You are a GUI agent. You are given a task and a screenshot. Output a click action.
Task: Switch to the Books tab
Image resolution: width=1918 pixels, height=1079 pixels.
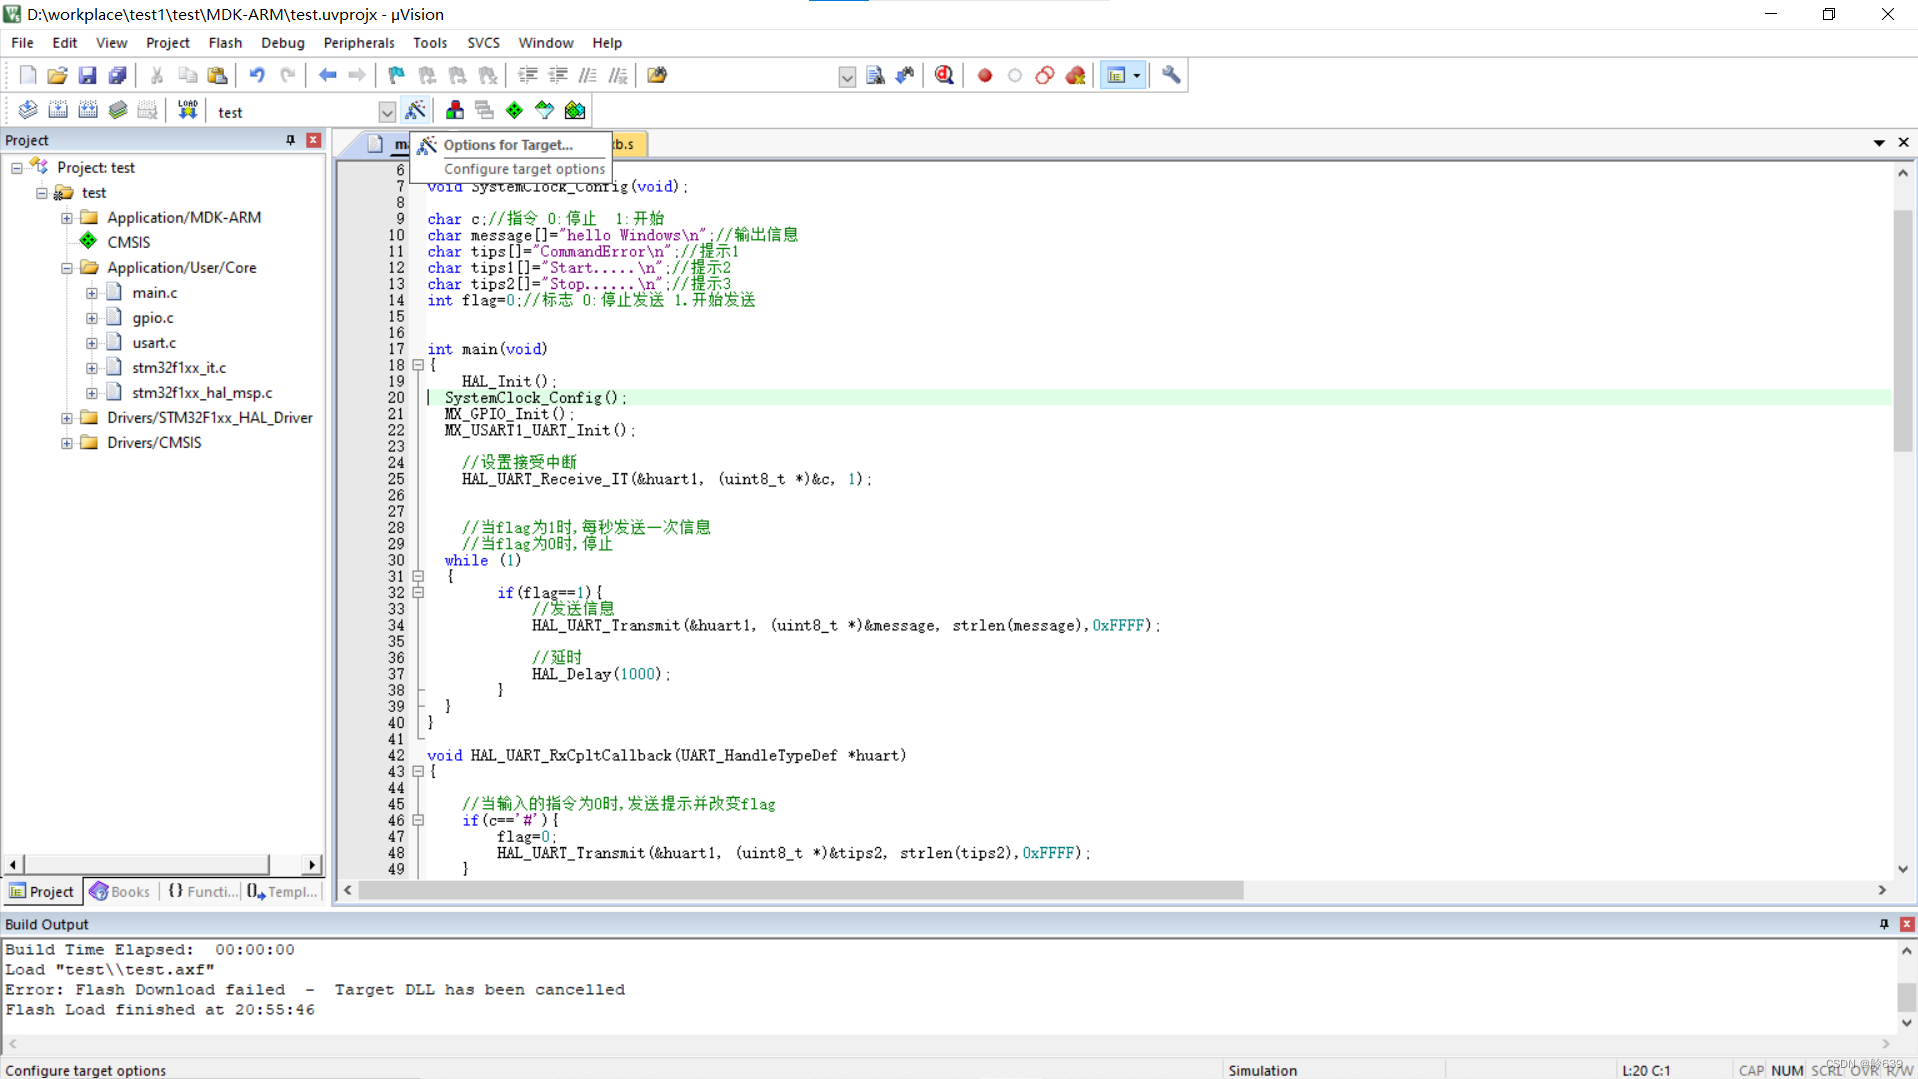(120, 891)
